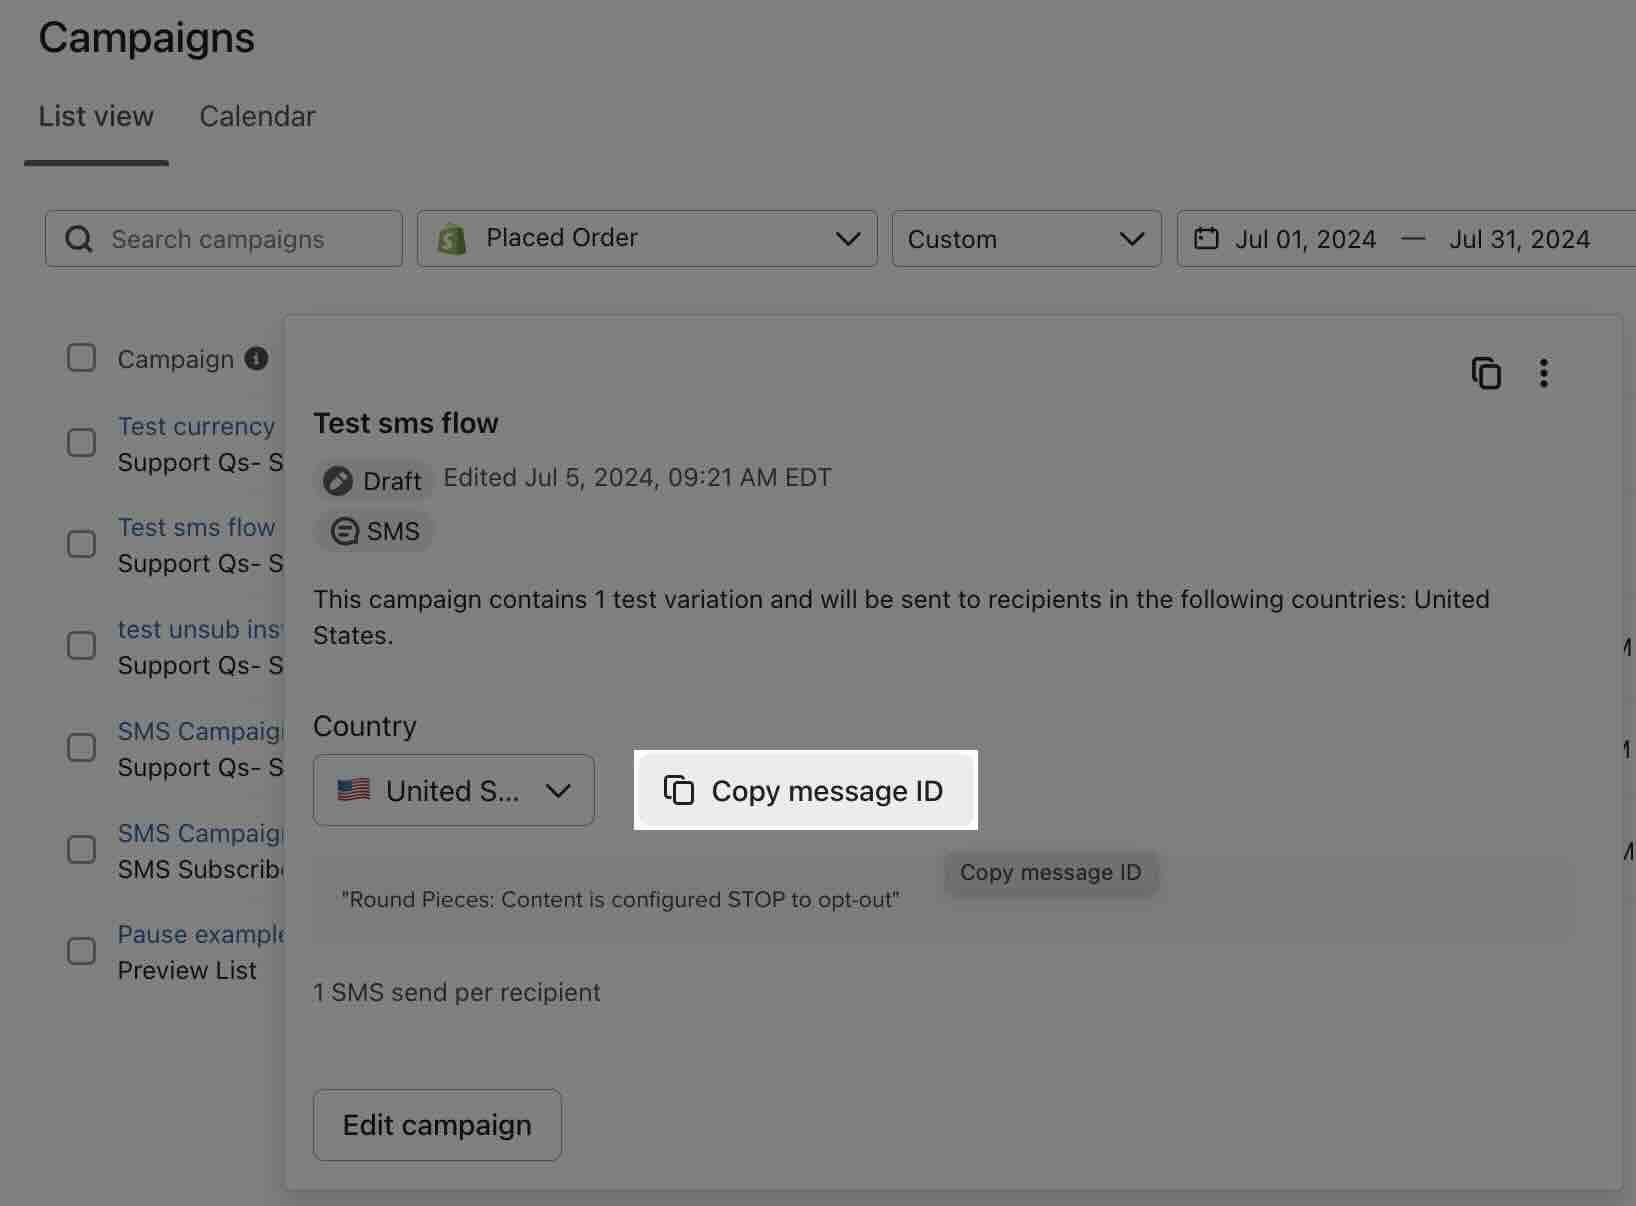Click the US flag icon in the Country selector

pyautogui.click(x=352, y=790)
